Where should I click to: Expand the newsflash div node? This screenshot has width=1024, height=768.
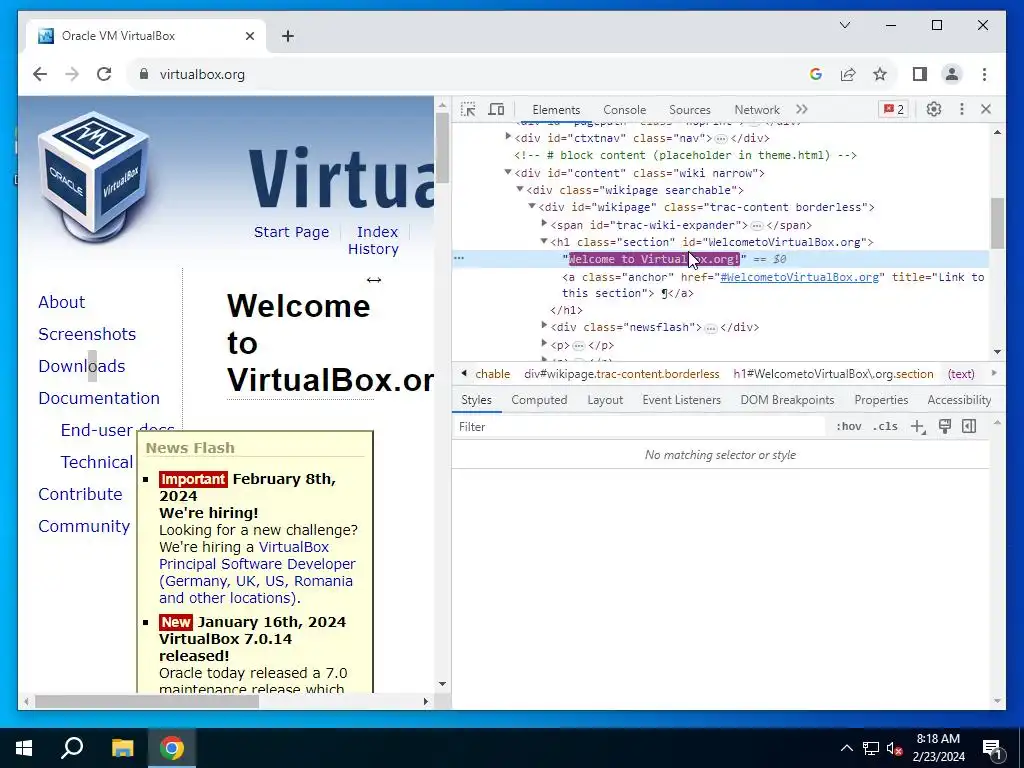(545, 326)
